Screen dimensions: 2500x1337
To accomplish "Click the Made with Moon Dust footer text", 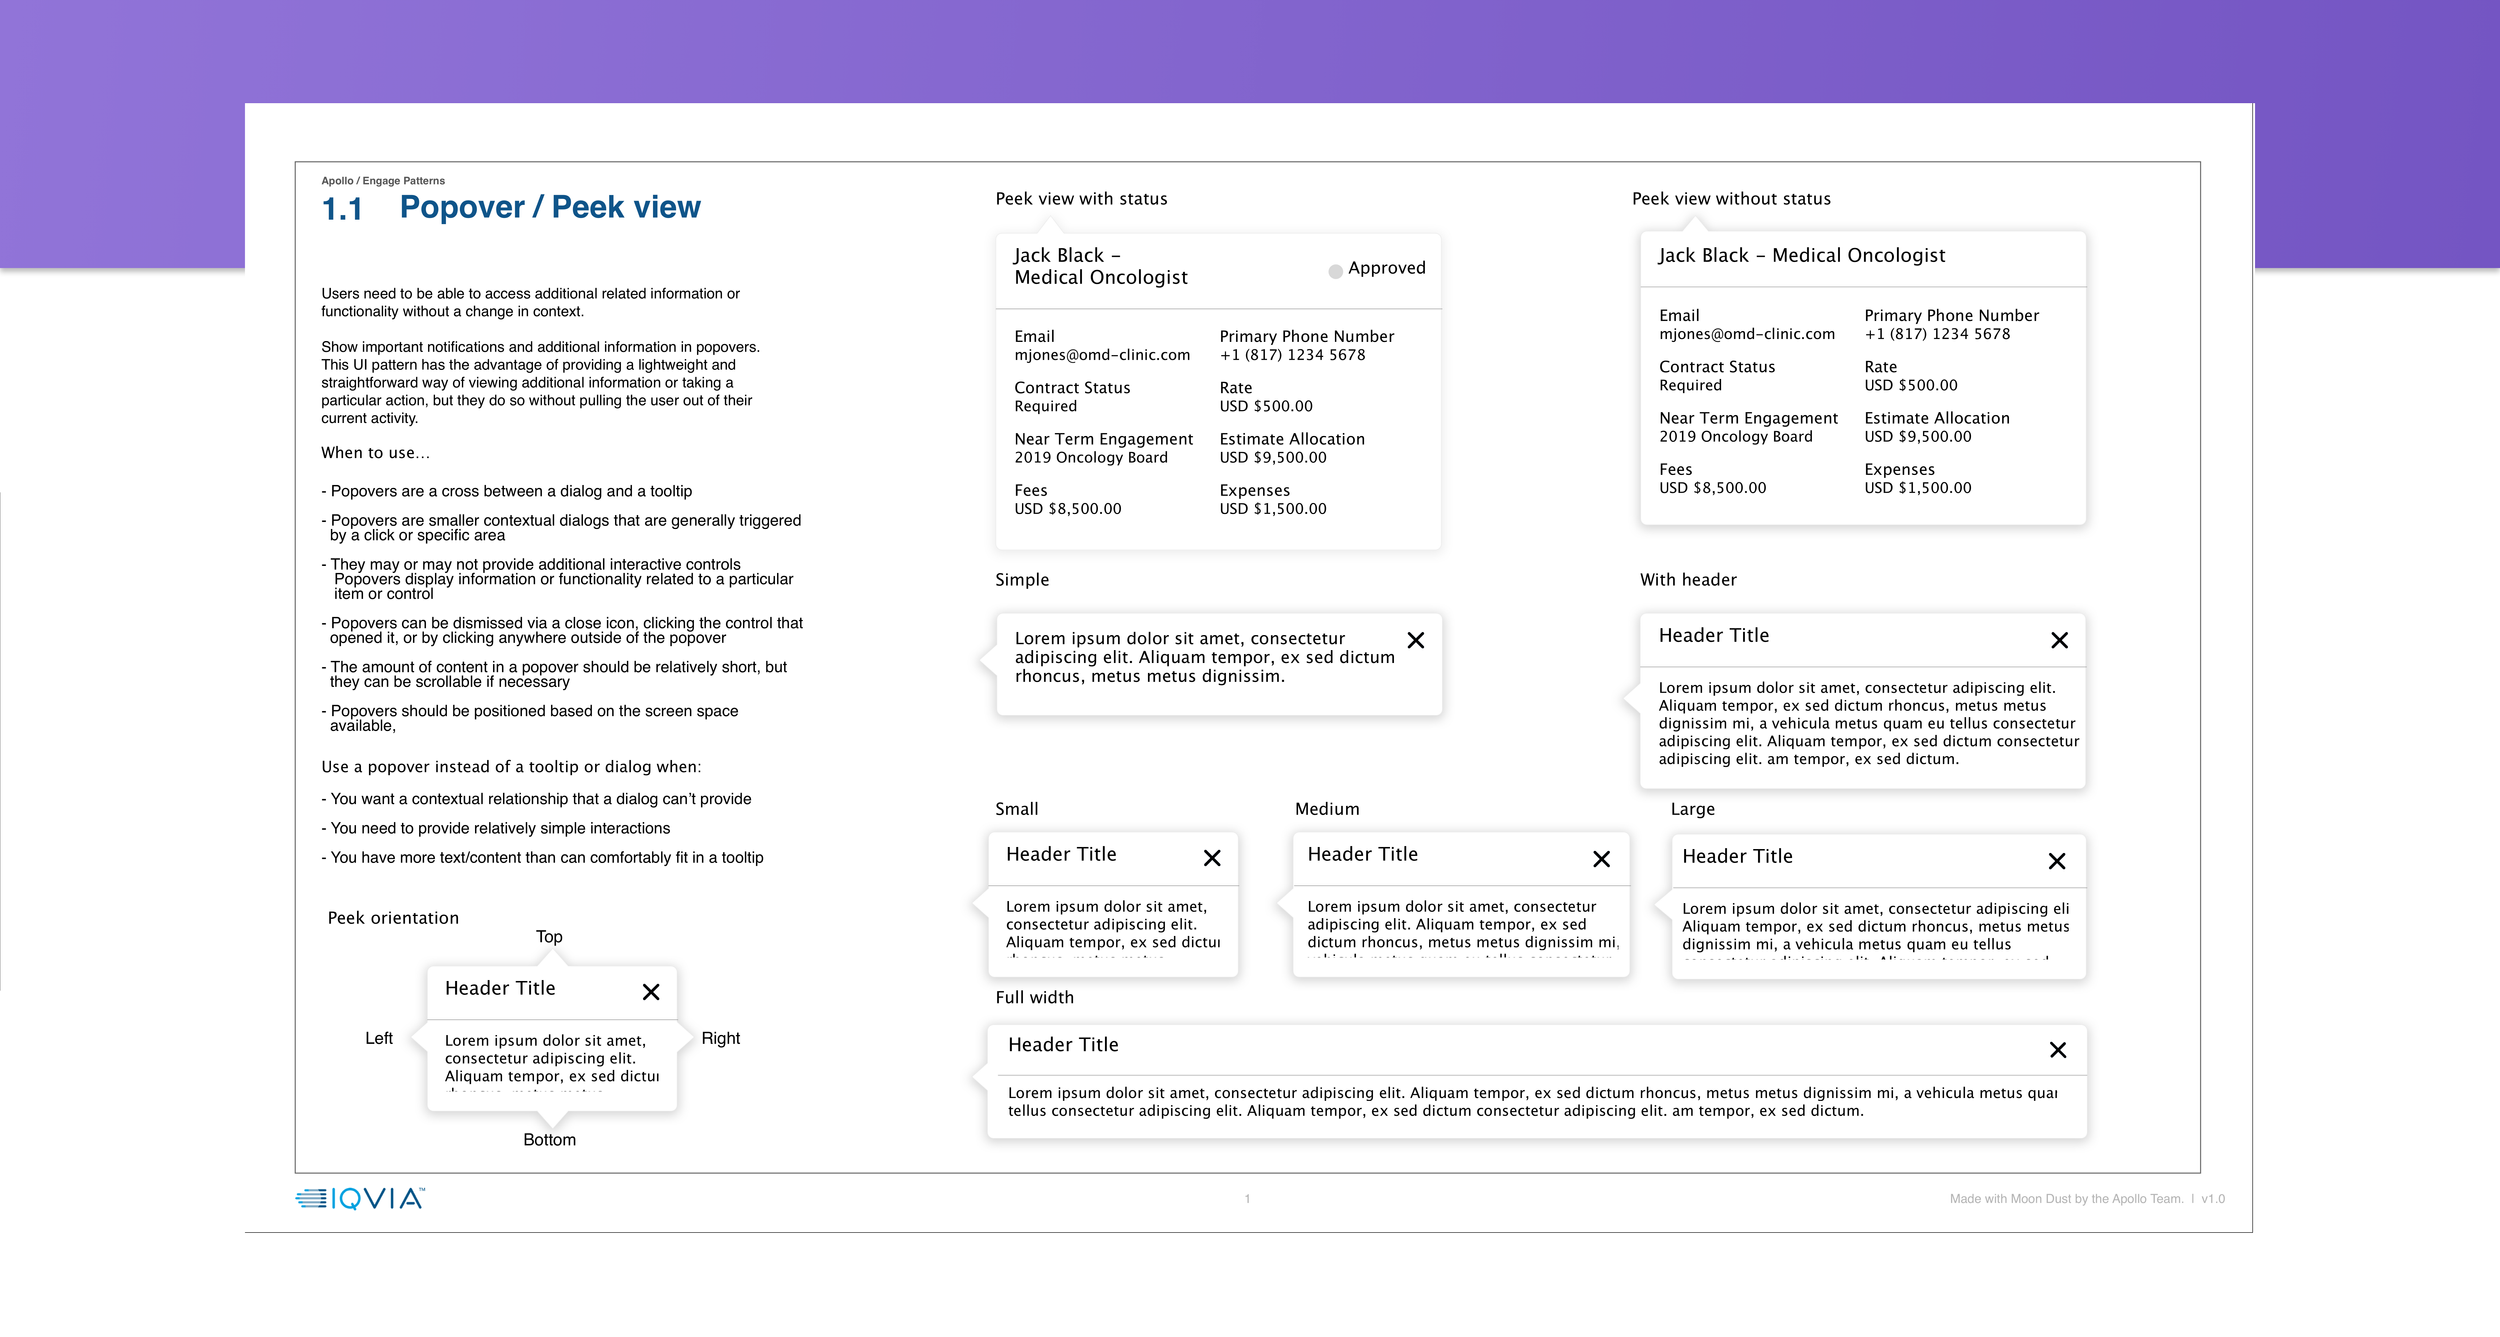I will tap(2065, 1199).
